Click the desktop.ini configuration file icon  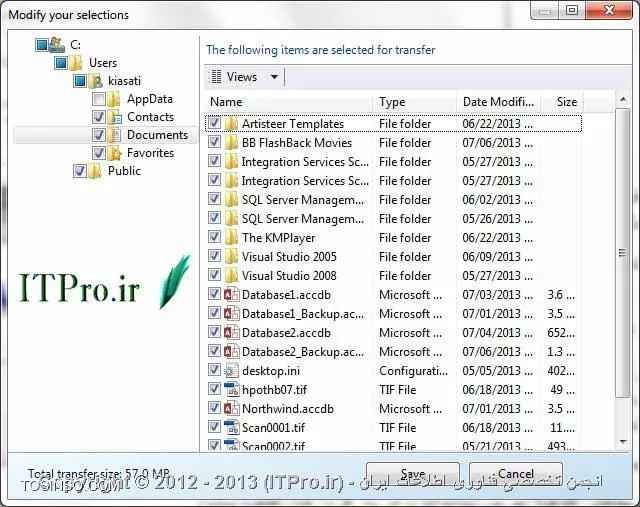pos(231,370)
